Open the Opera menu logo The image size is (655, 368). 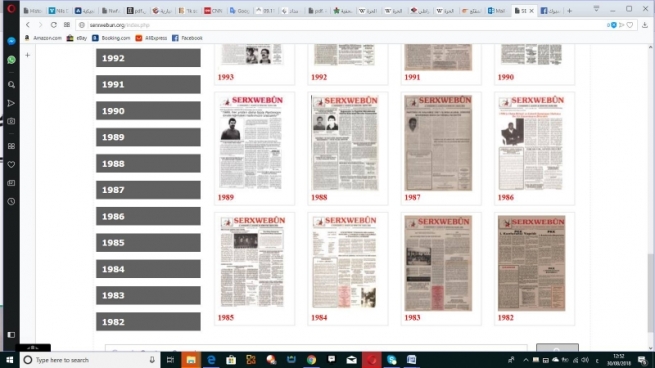click(11, 8)
